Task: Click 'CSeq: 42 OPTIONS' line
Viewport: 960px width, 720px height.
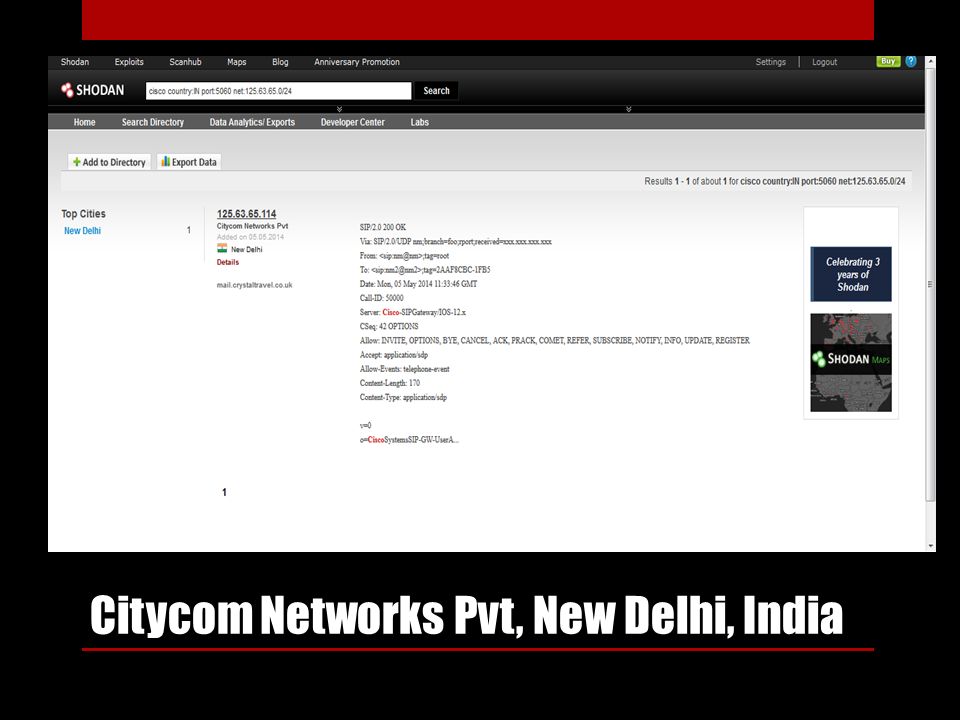Action: [x=389, y=326]
